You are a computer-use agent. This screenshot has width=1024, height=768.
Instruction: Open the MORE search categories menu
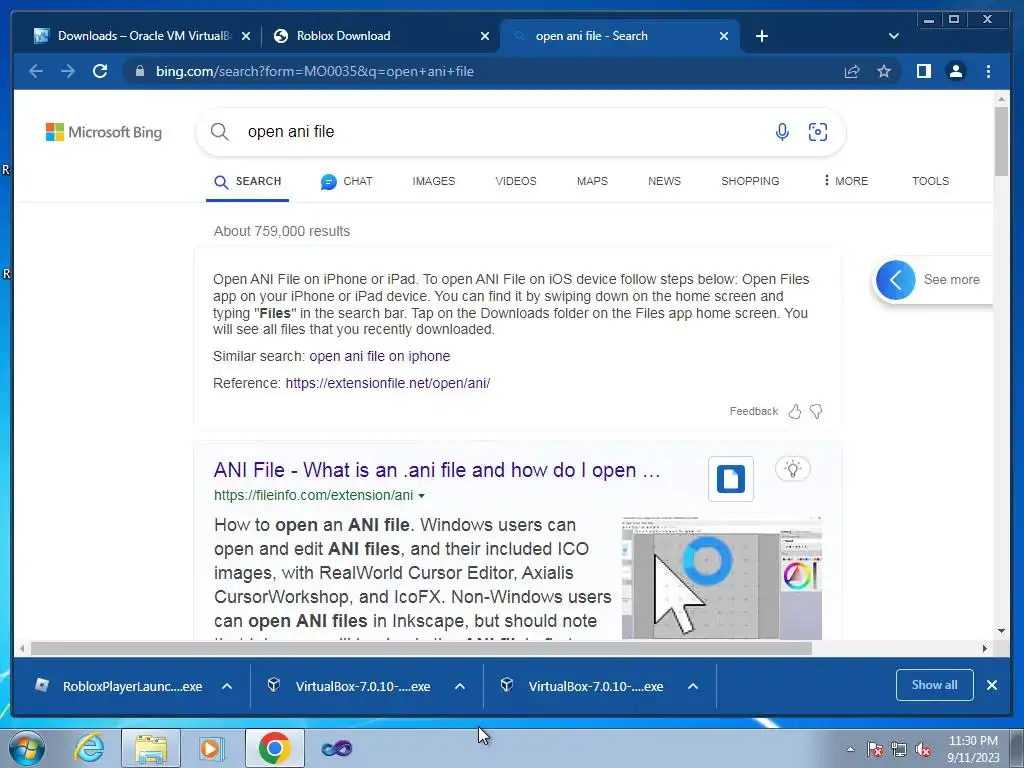pos(846,181)
